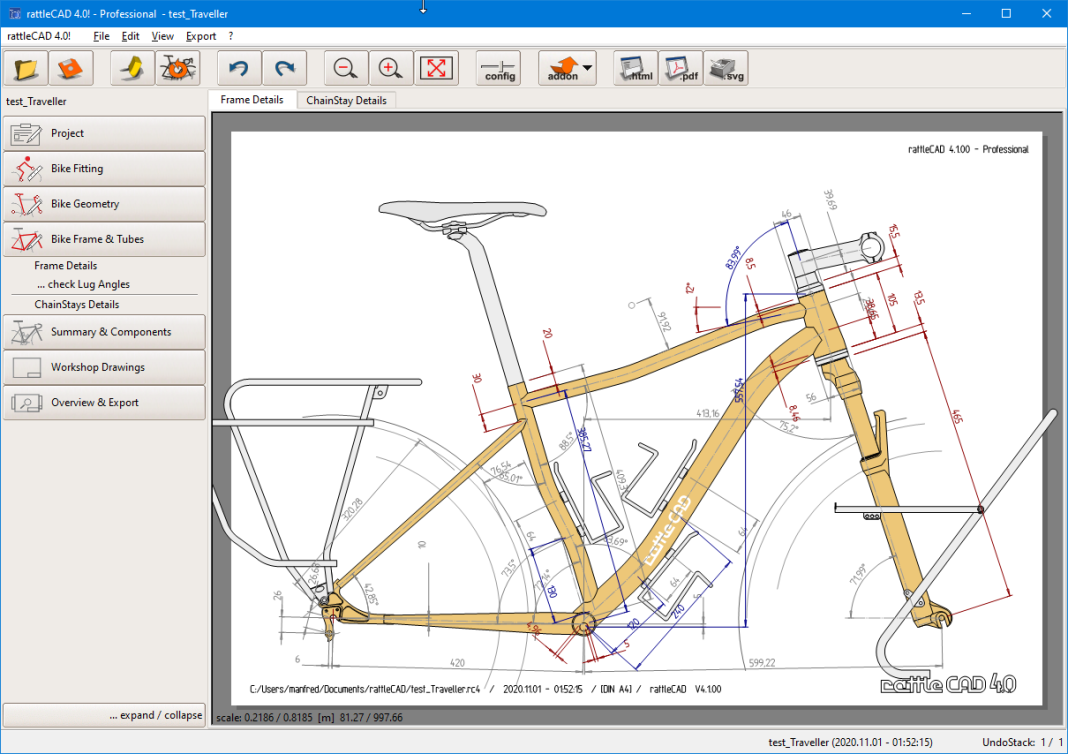The height and width of the screenshot is (754, 1068).
Task: Expand the Summary & Components section
Action: 104,332
